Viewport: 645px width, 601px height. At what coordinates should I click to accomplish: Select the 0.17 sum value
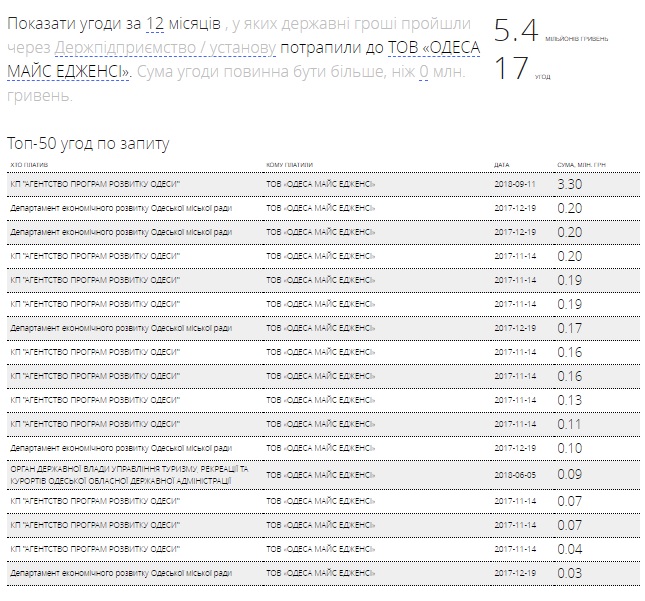pyautogui.click(x=570, y=328)
